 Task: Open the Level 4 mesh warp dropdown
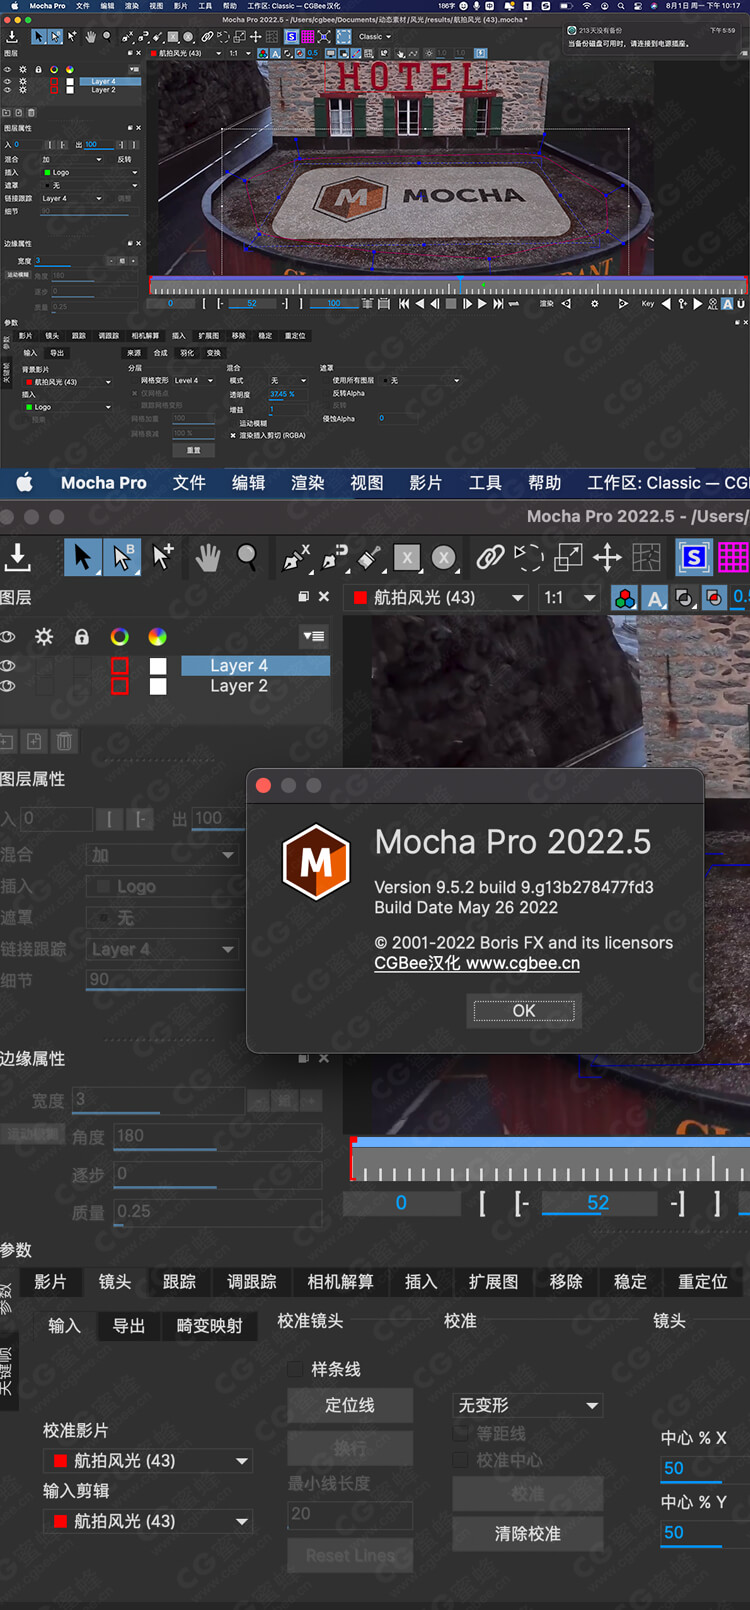click(193, 381)
